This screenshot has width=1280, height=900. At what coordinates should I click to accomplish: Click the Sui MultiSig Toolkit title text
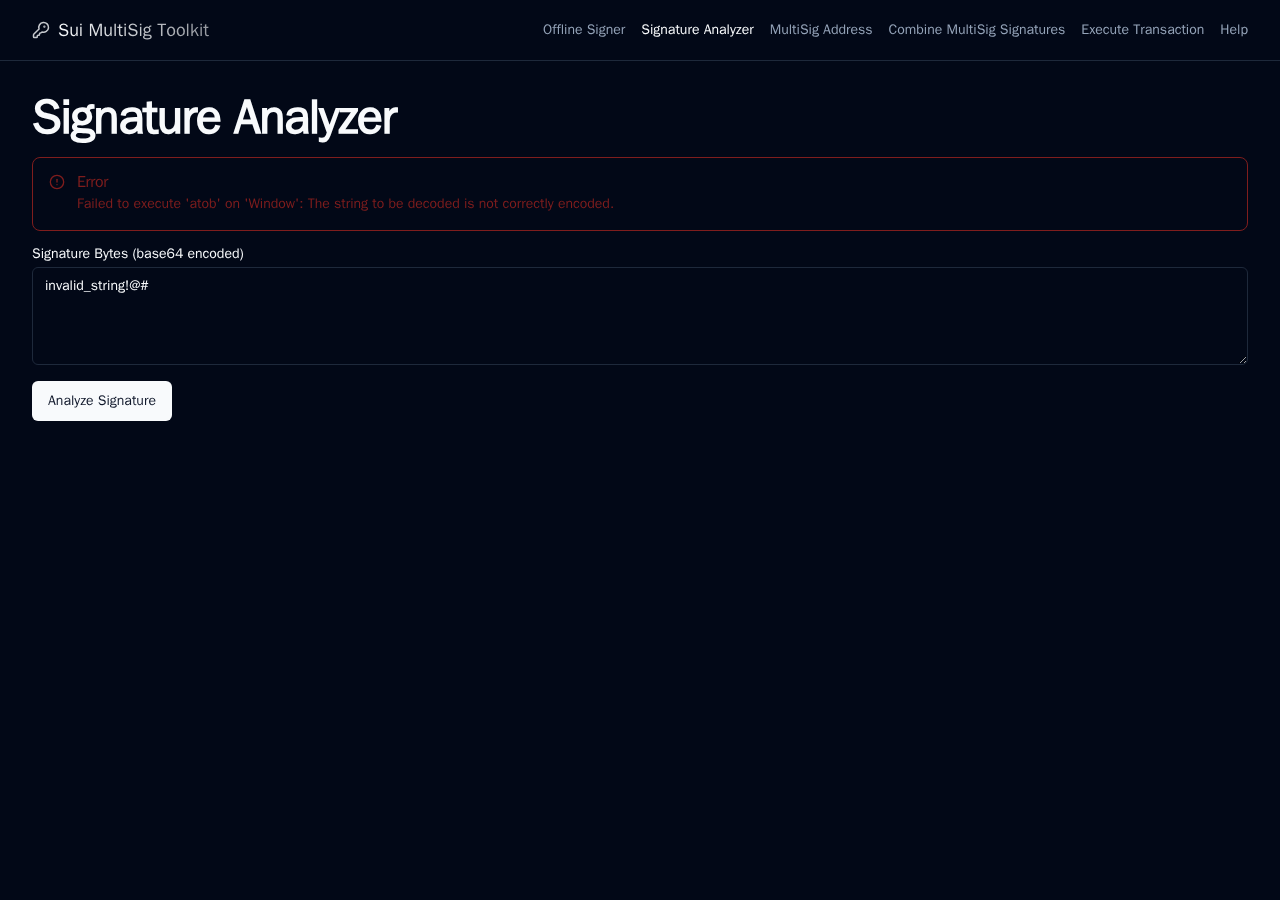click(133, 30)
